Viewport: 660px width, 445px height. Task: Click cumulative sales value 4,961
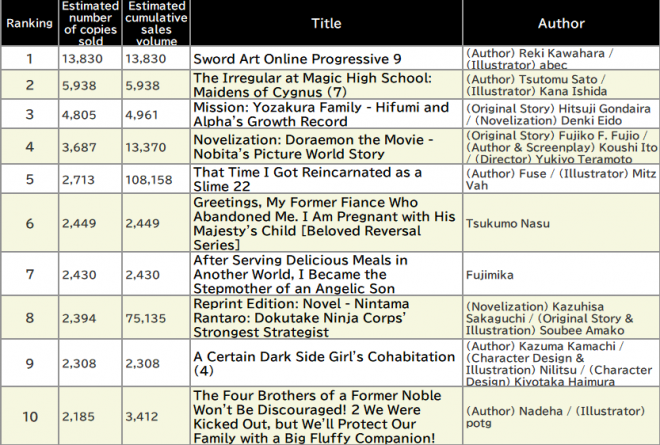pyautogui.click(x=141, y=115)
